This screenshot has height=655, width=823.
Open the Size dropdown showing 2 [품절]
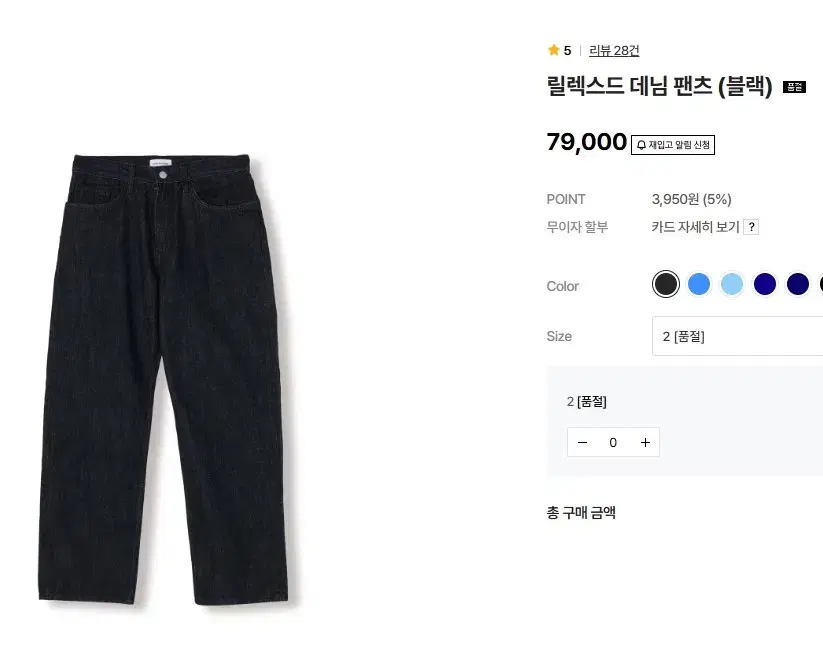coord(737,336)
